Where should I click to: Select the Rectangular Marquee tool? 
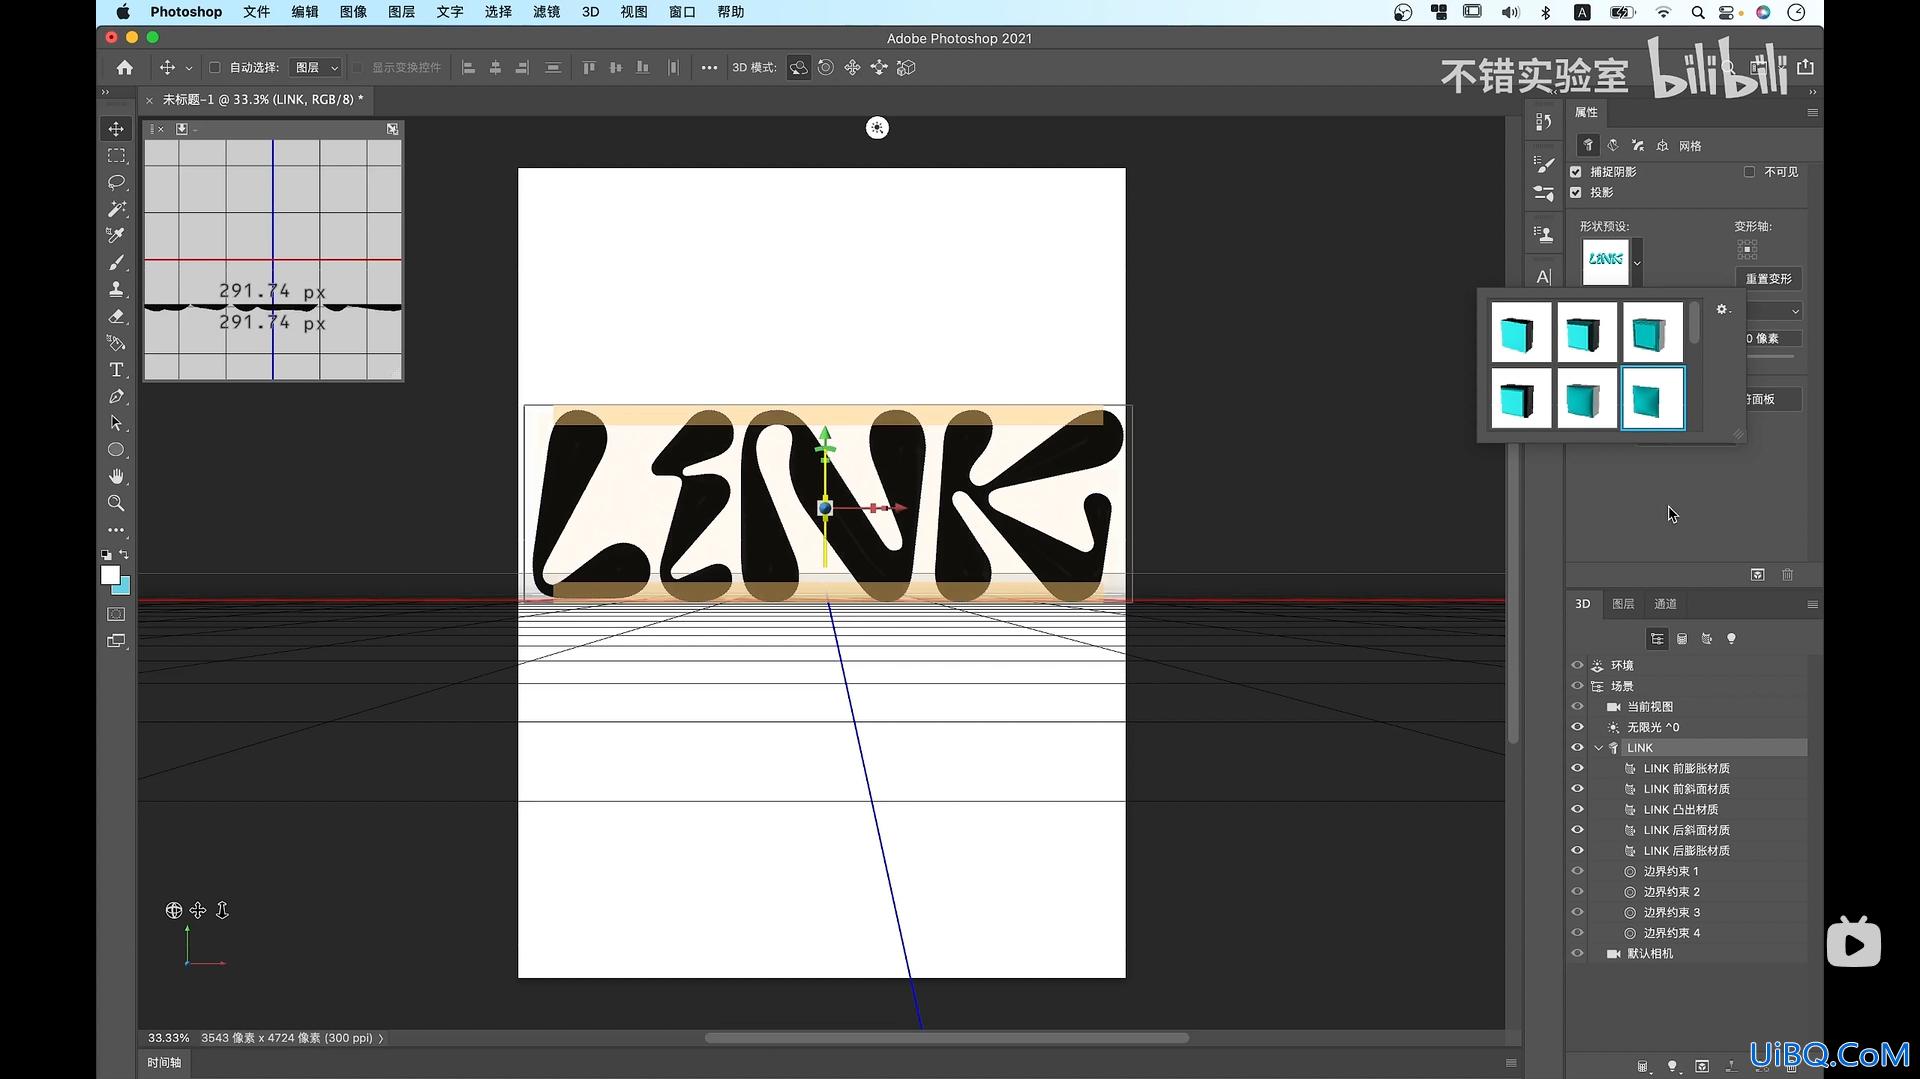(x=116, y=156)
